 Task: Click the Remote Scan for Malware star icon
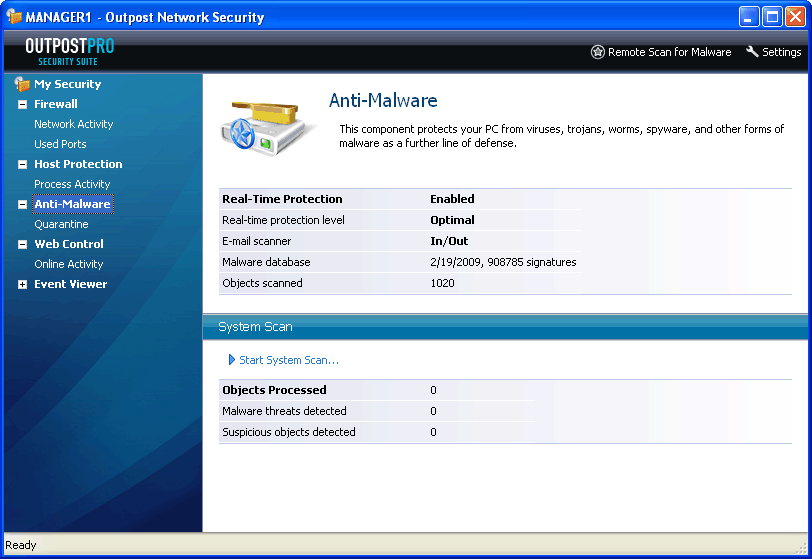[x=598, y=52]
